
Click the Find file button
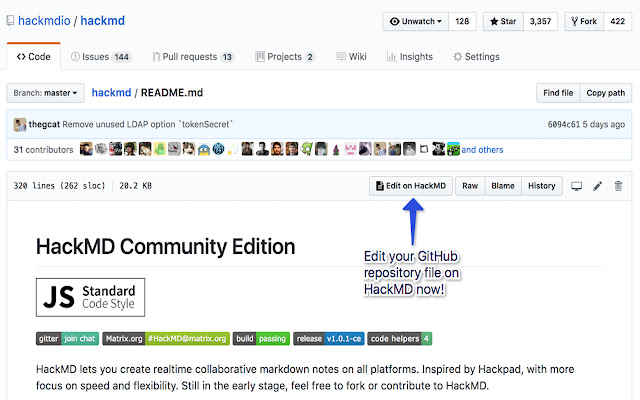(x=558, y=93)
